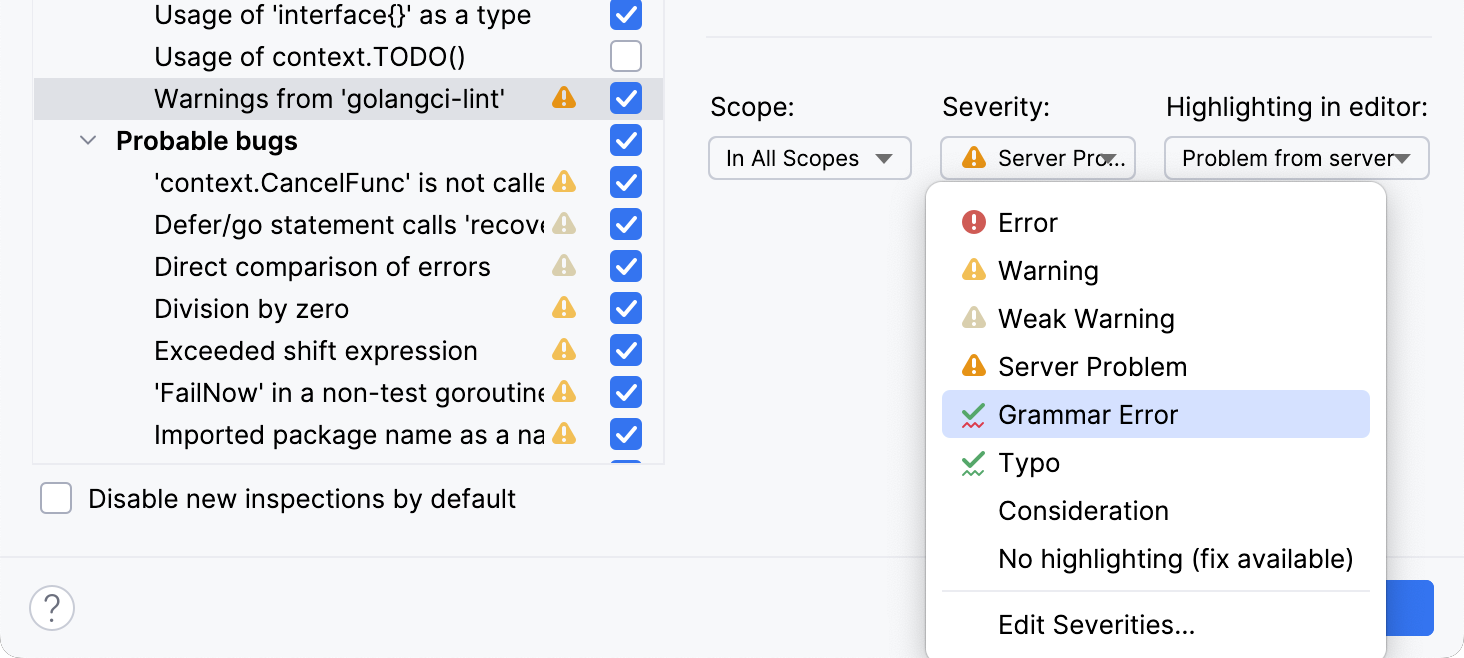Open the 'In All Scopes' scope dropdown
The image size is (1464, 658).
(x=809, y=157)
